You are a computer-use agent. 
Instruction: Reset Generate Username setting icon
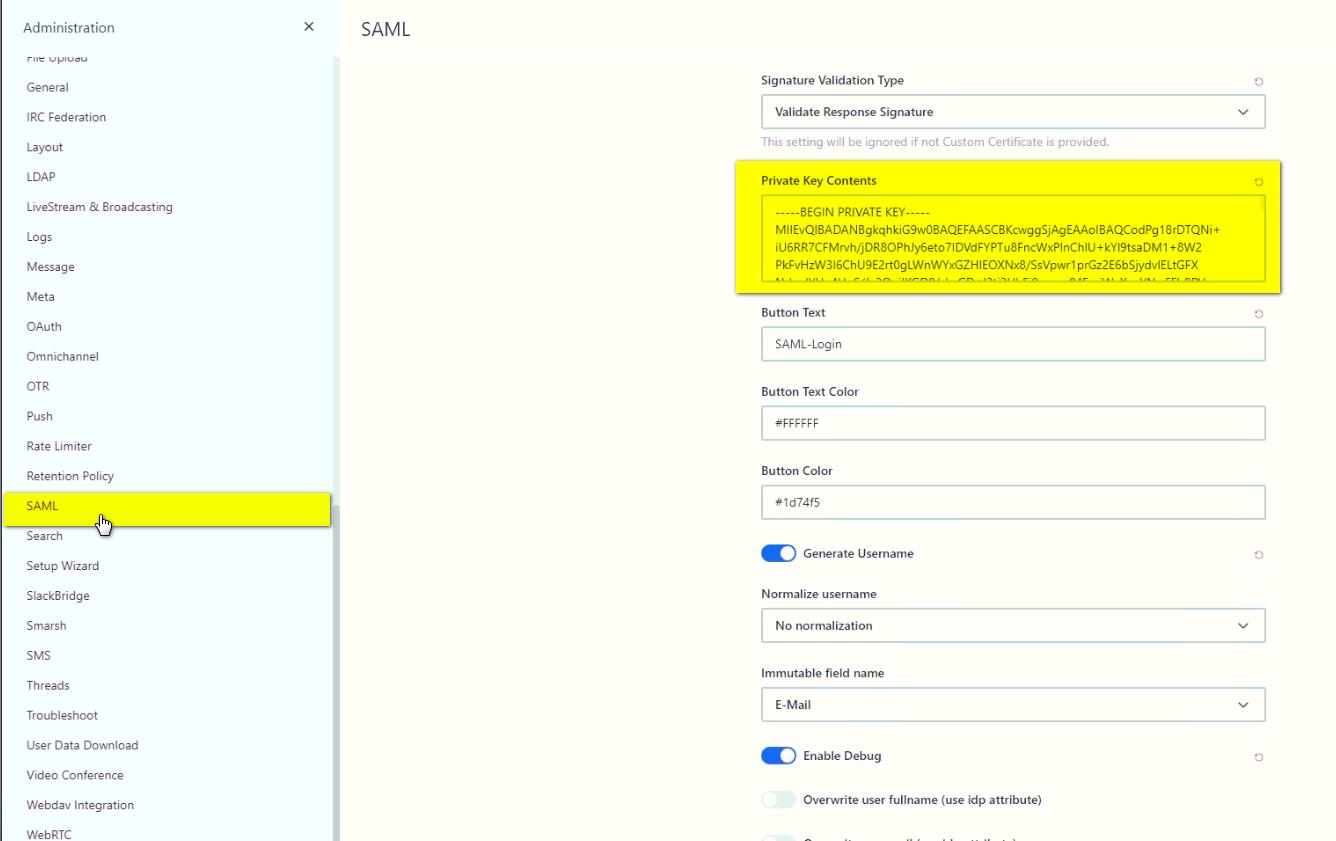coord(1258,555)
